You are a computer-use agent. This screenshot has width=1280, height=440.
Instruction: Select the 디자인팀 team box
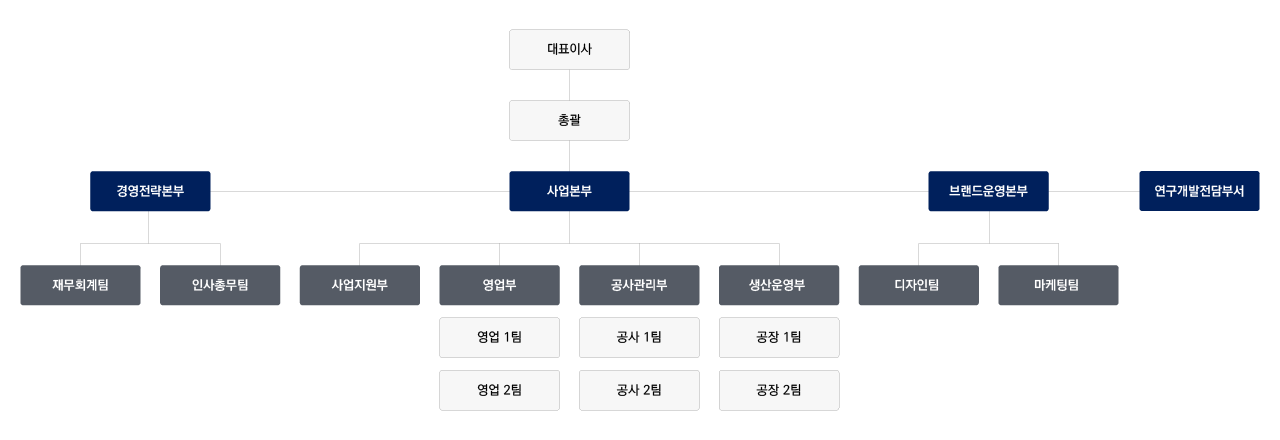coord(918,285)
